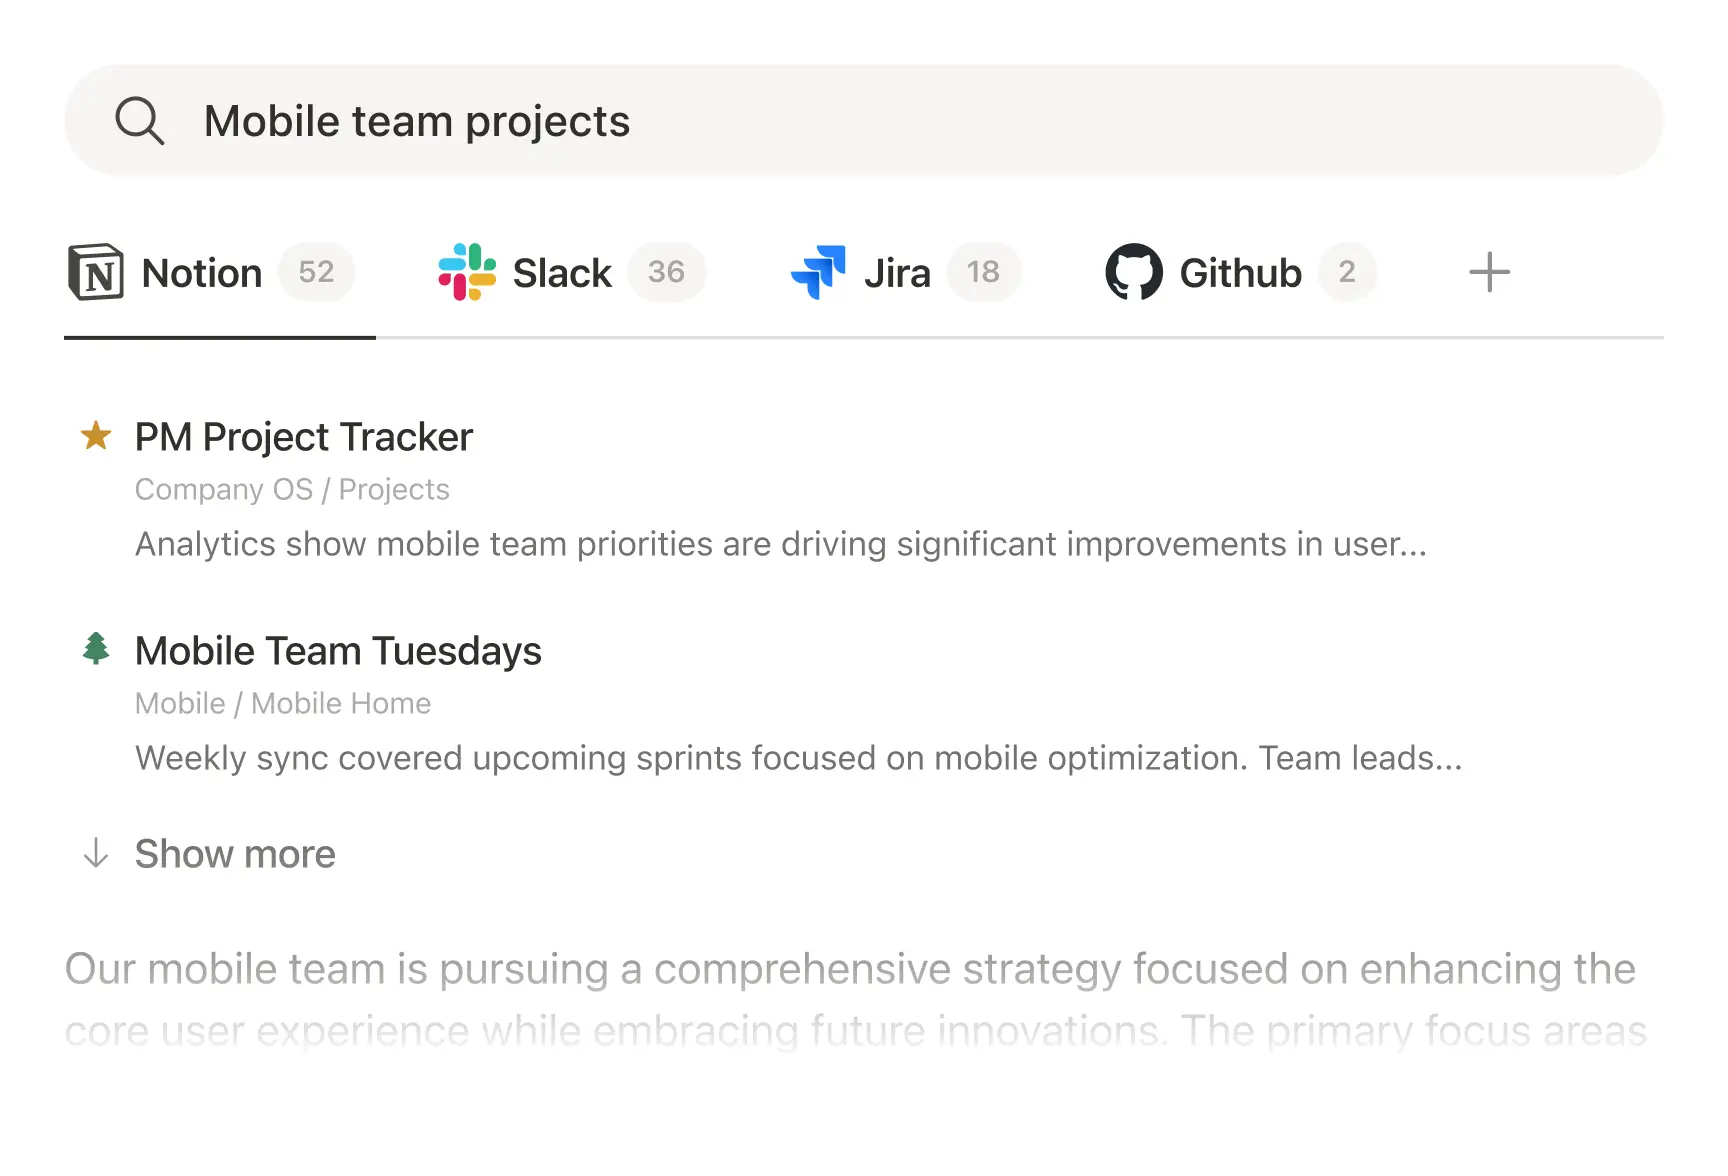Click the Slack logo icon
This screenshot has height=1176, width=1728.
point(467,272)
